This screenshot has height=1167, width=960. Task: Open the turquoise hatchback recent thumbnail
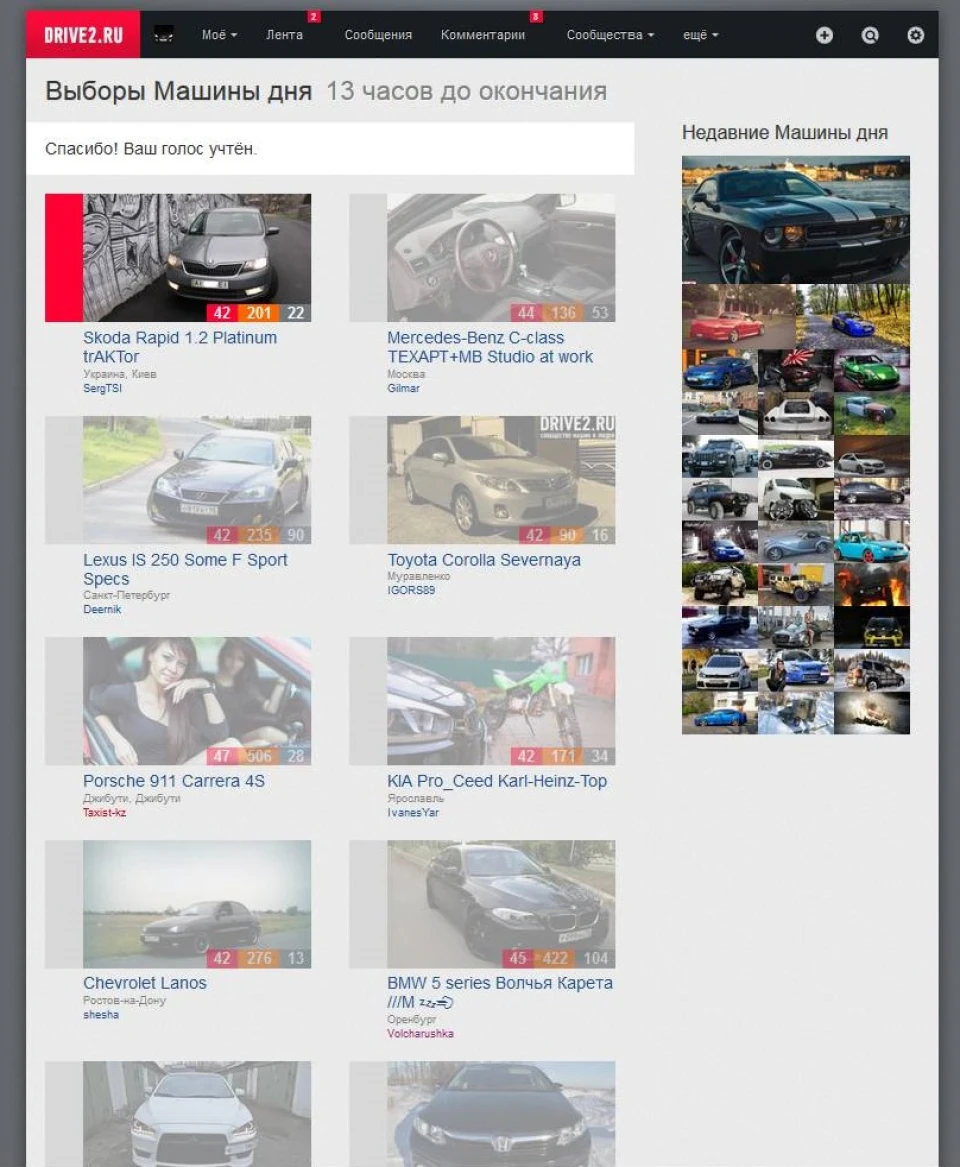(871, 541)
